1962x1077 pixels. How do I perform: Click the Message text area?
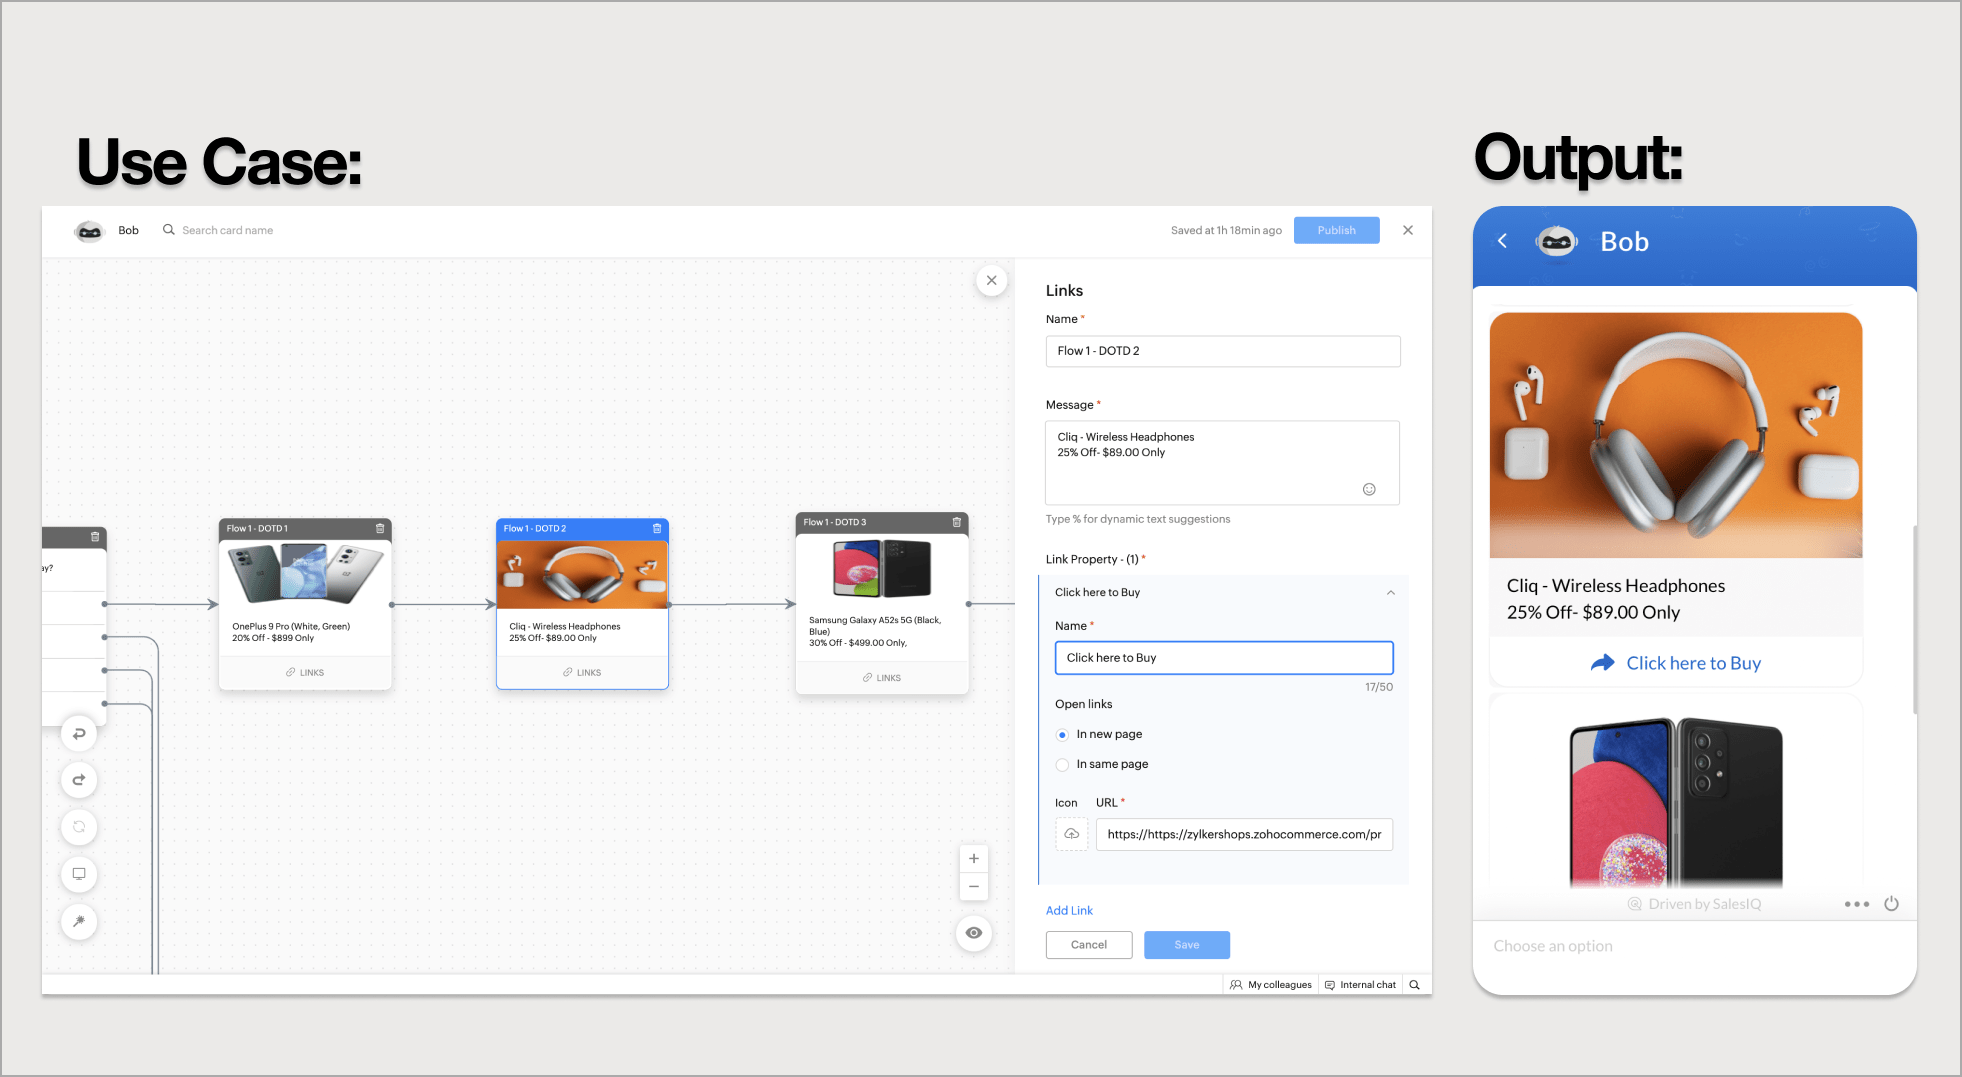tap(1223, 462)
